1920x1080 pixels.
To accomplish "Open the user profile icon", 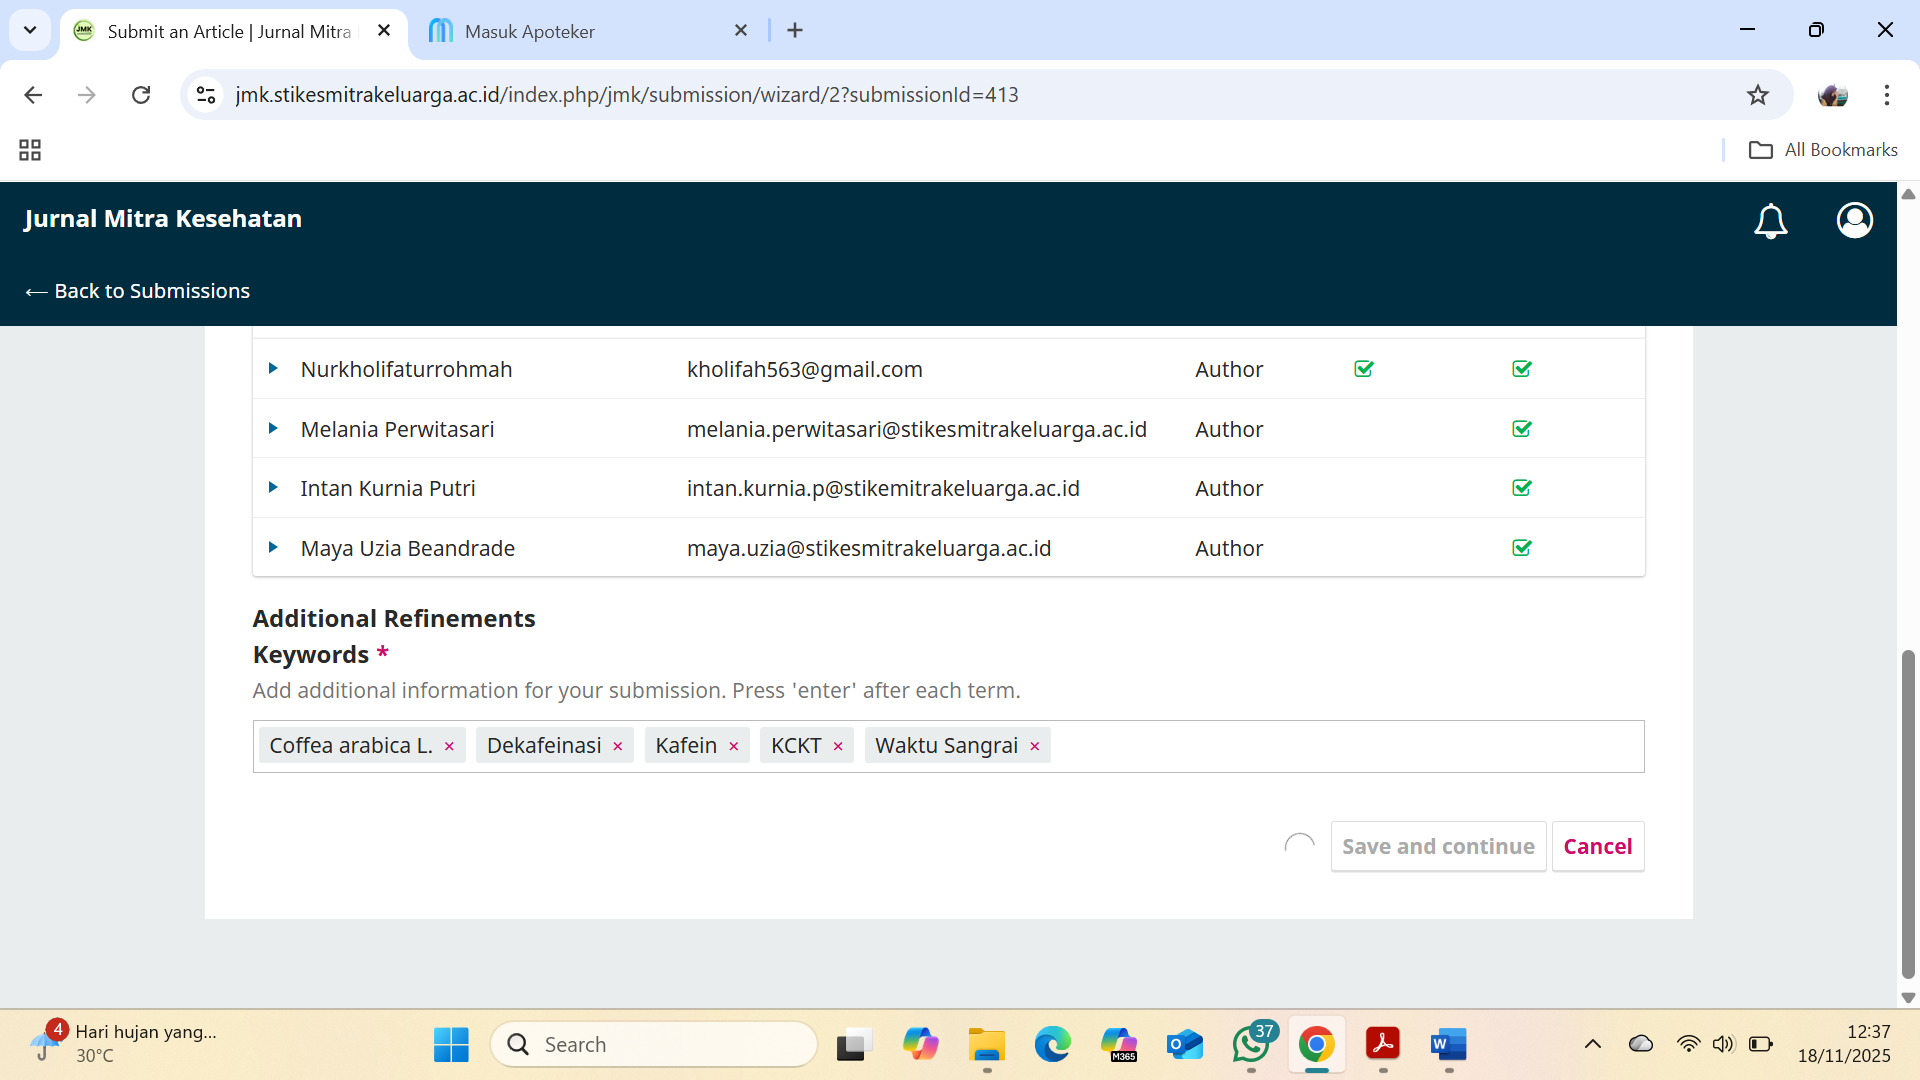I will tap(1854, 220).
